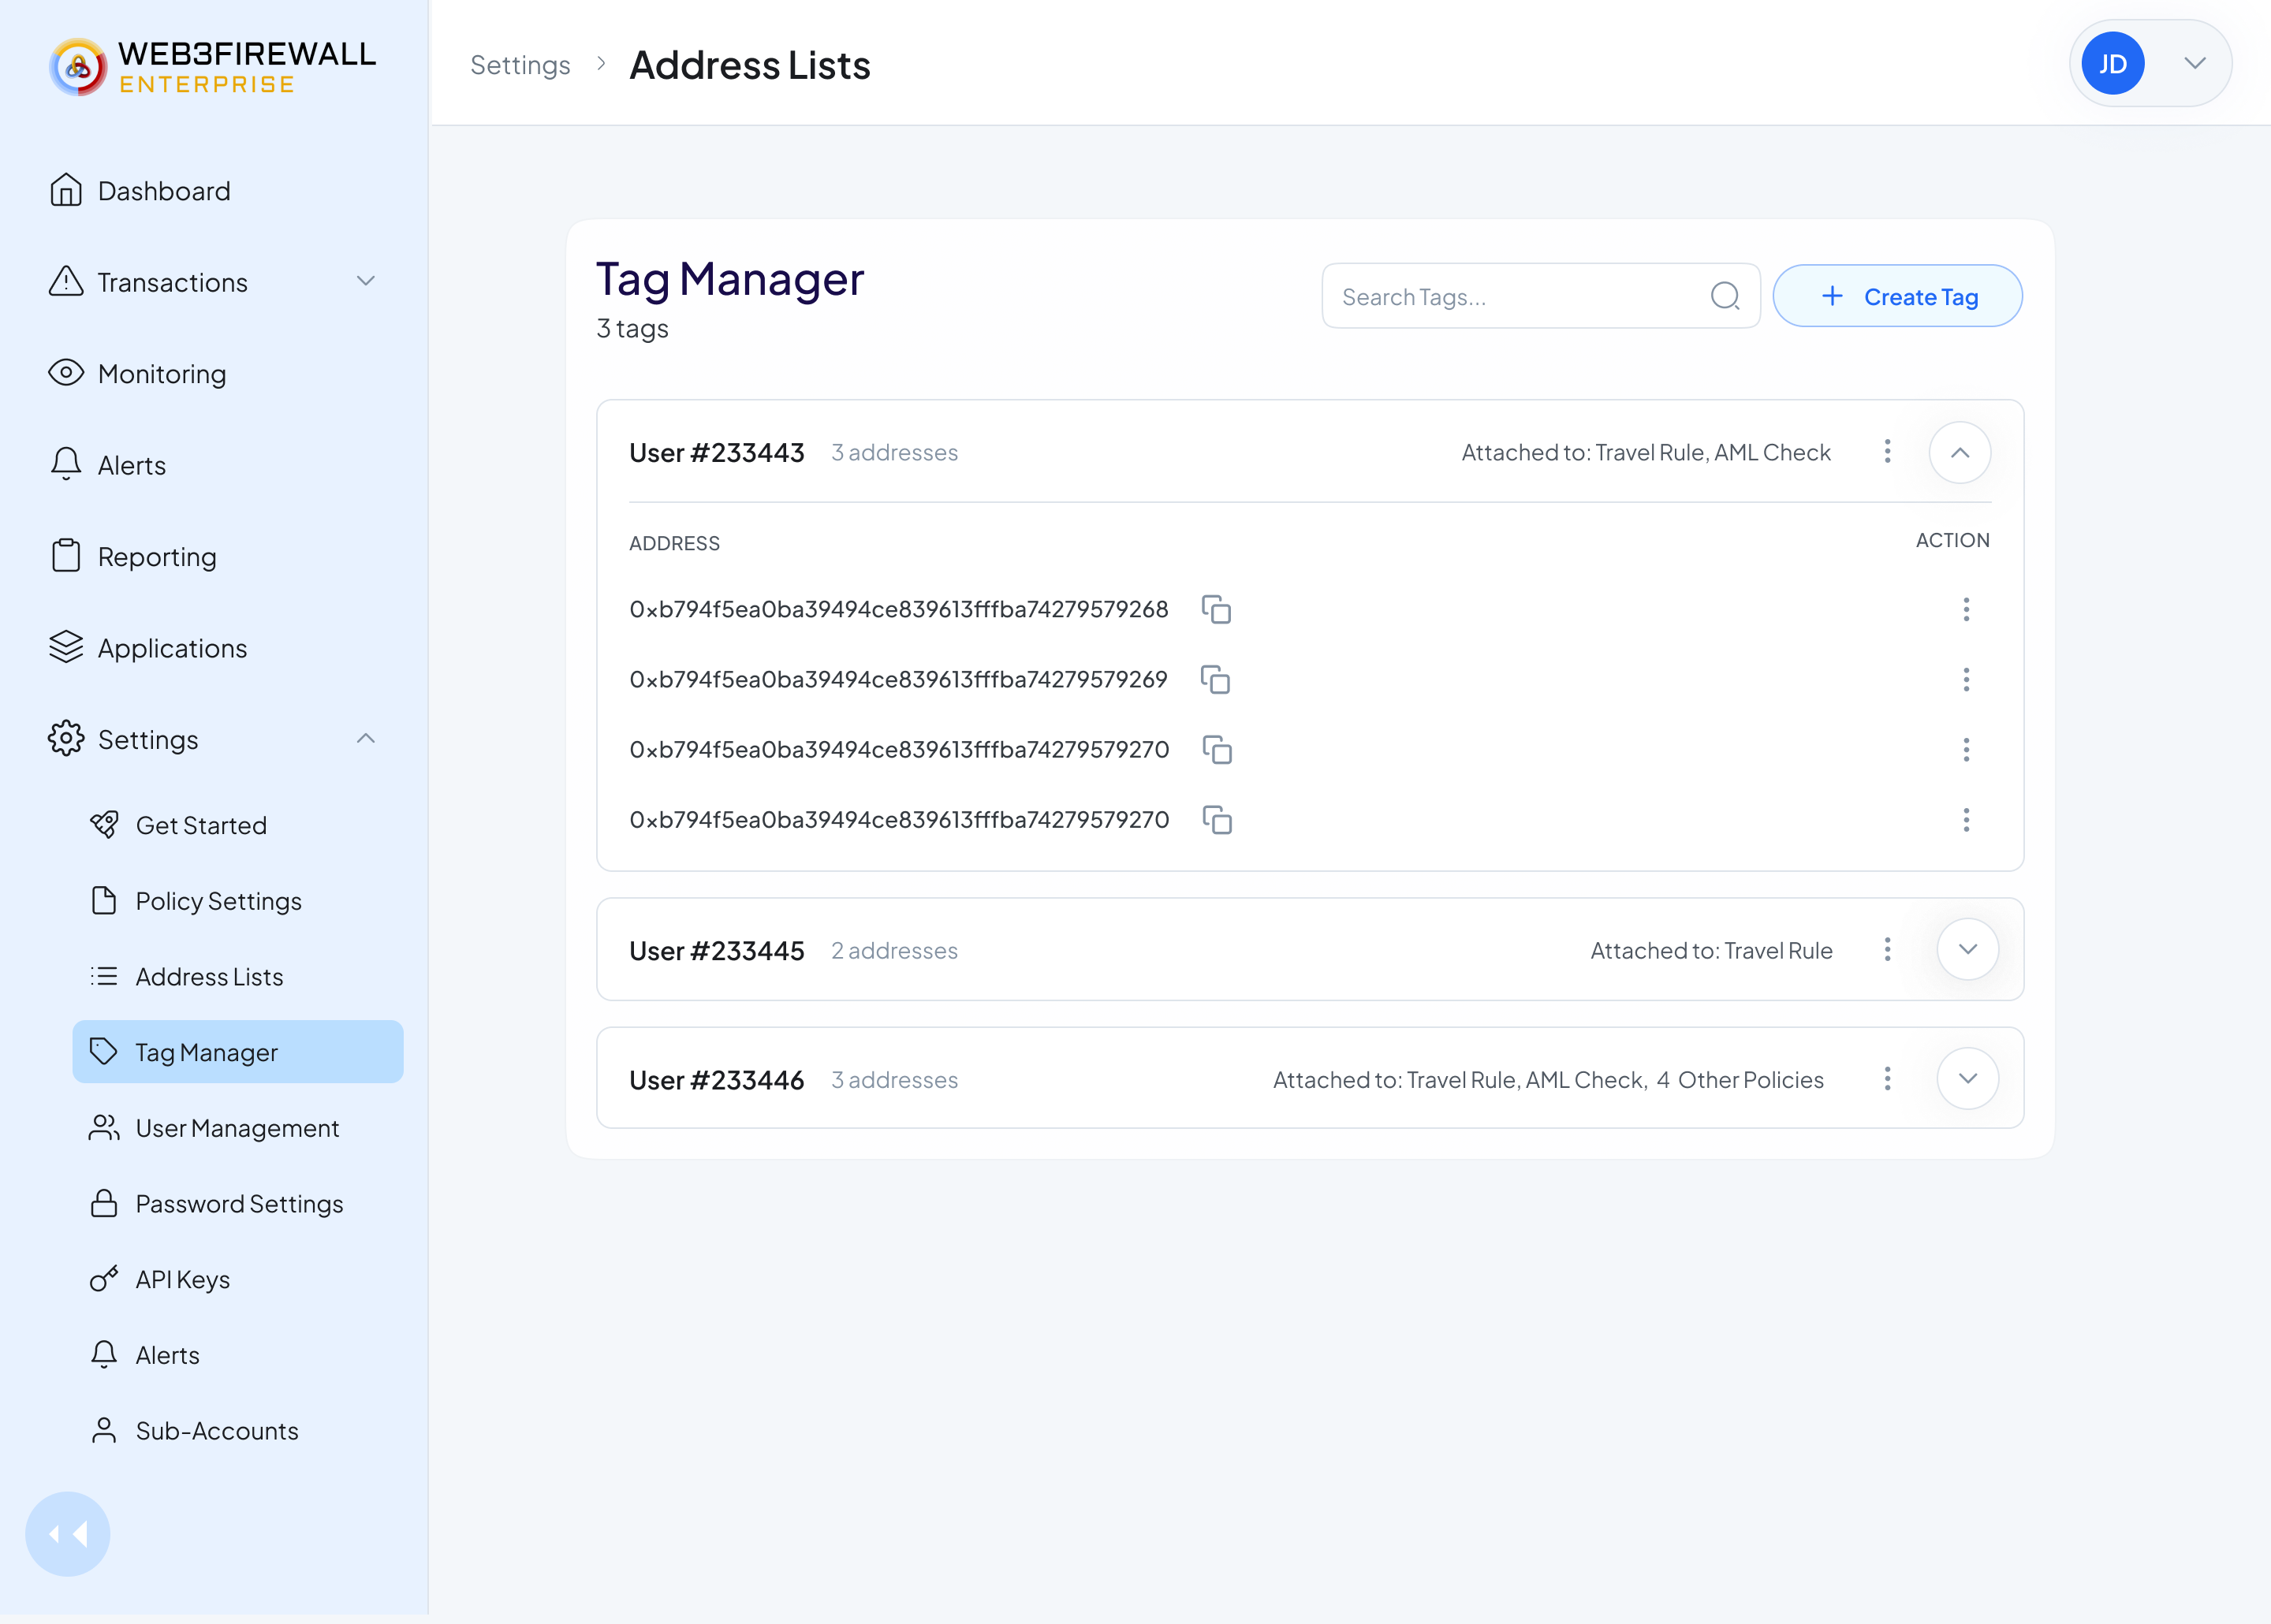Click the Password Settings lock icon
Viewport: 2271px width, 1624px height.
[104, 1203]
